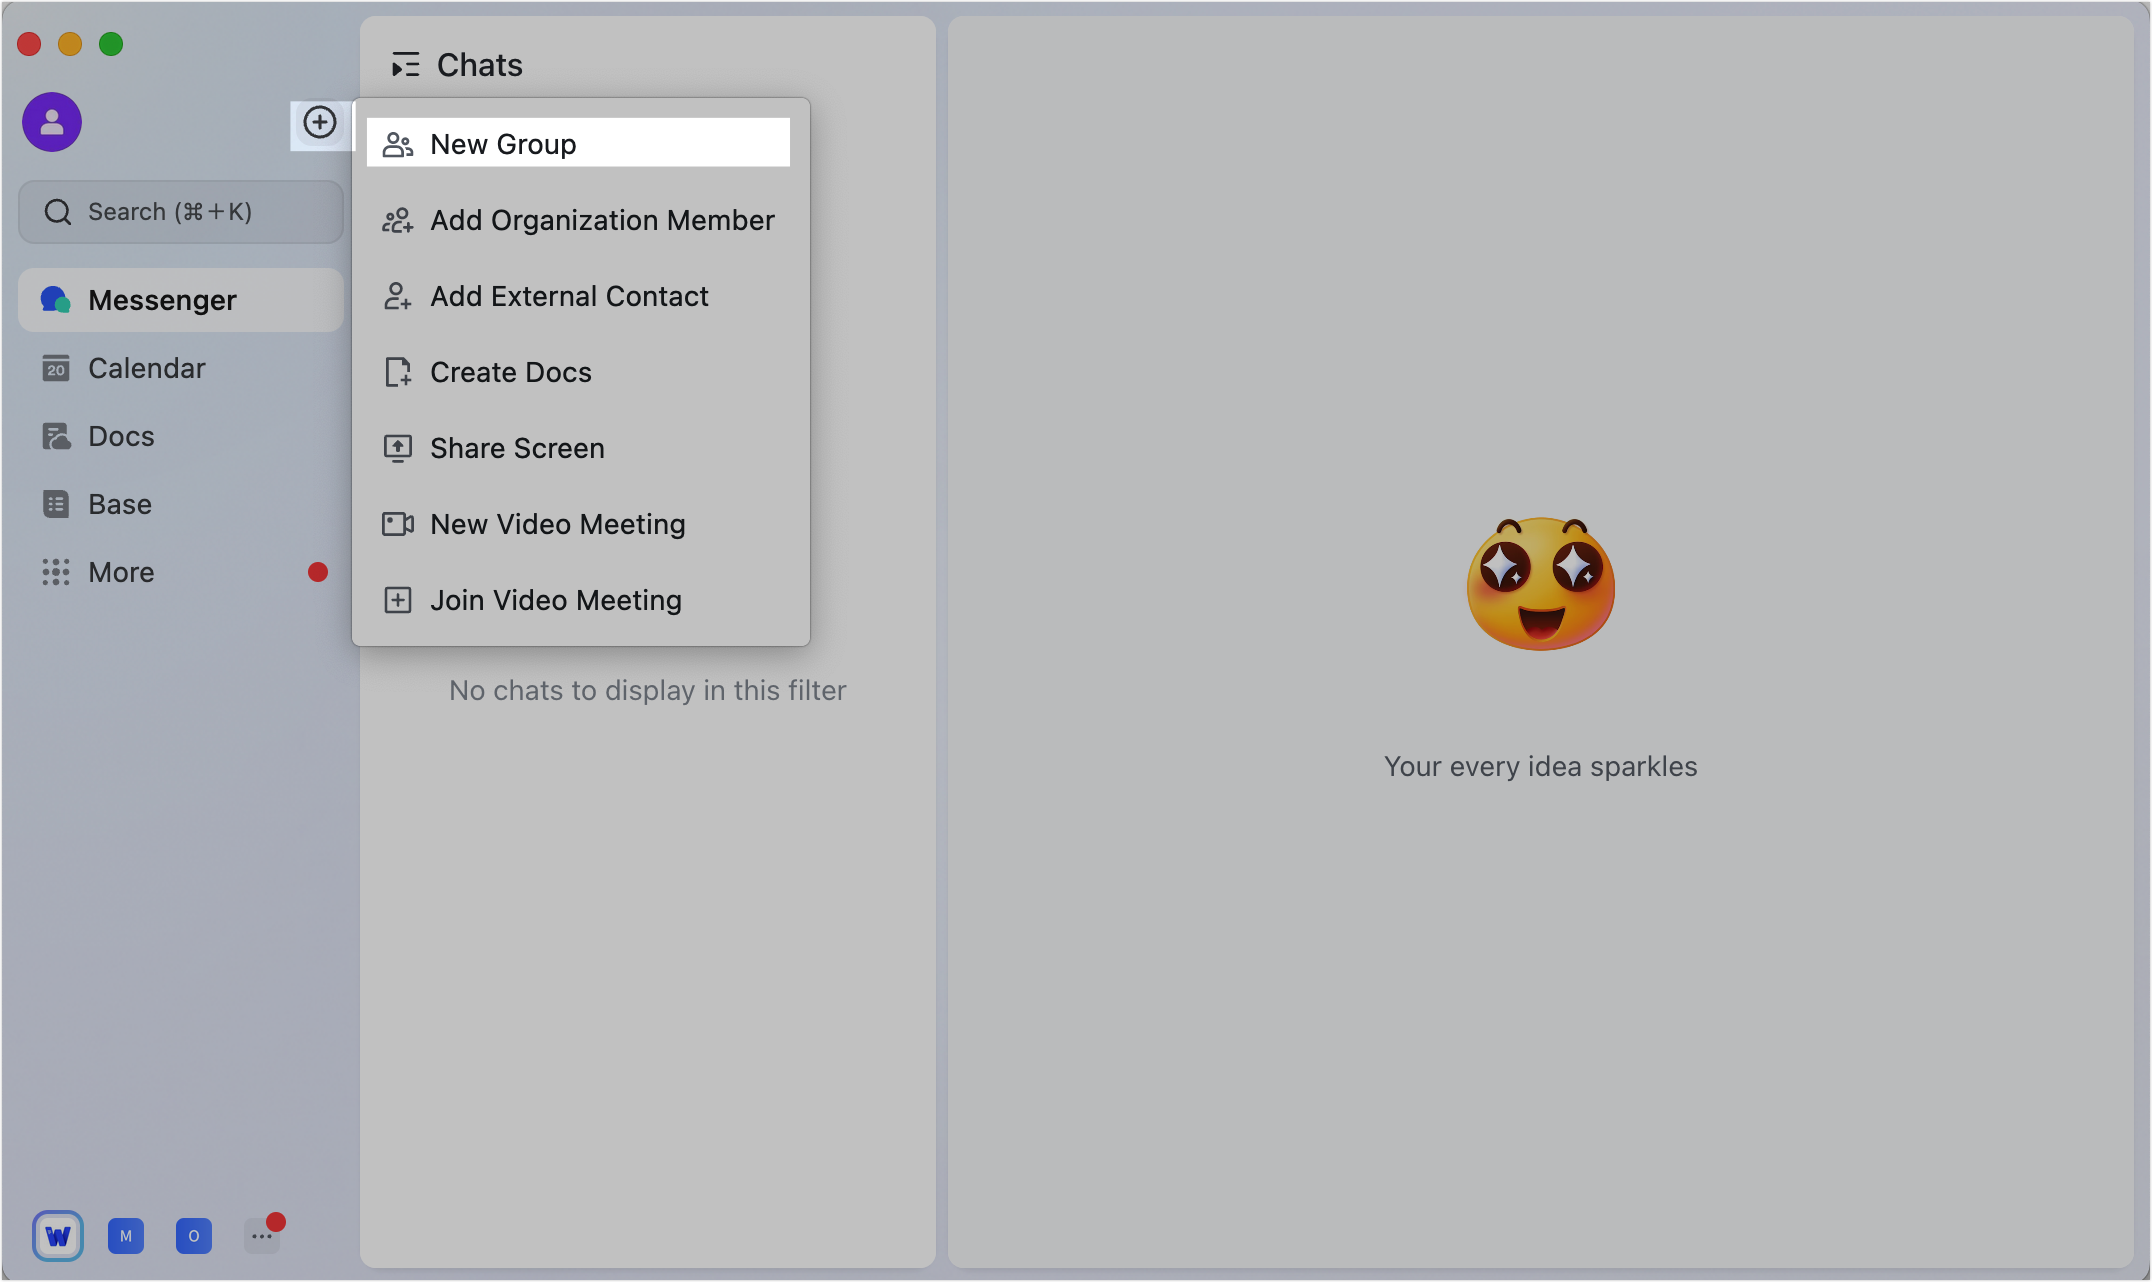Expand the More apps menu
The image size is (2152, 1282).
(x=121, y=572)
